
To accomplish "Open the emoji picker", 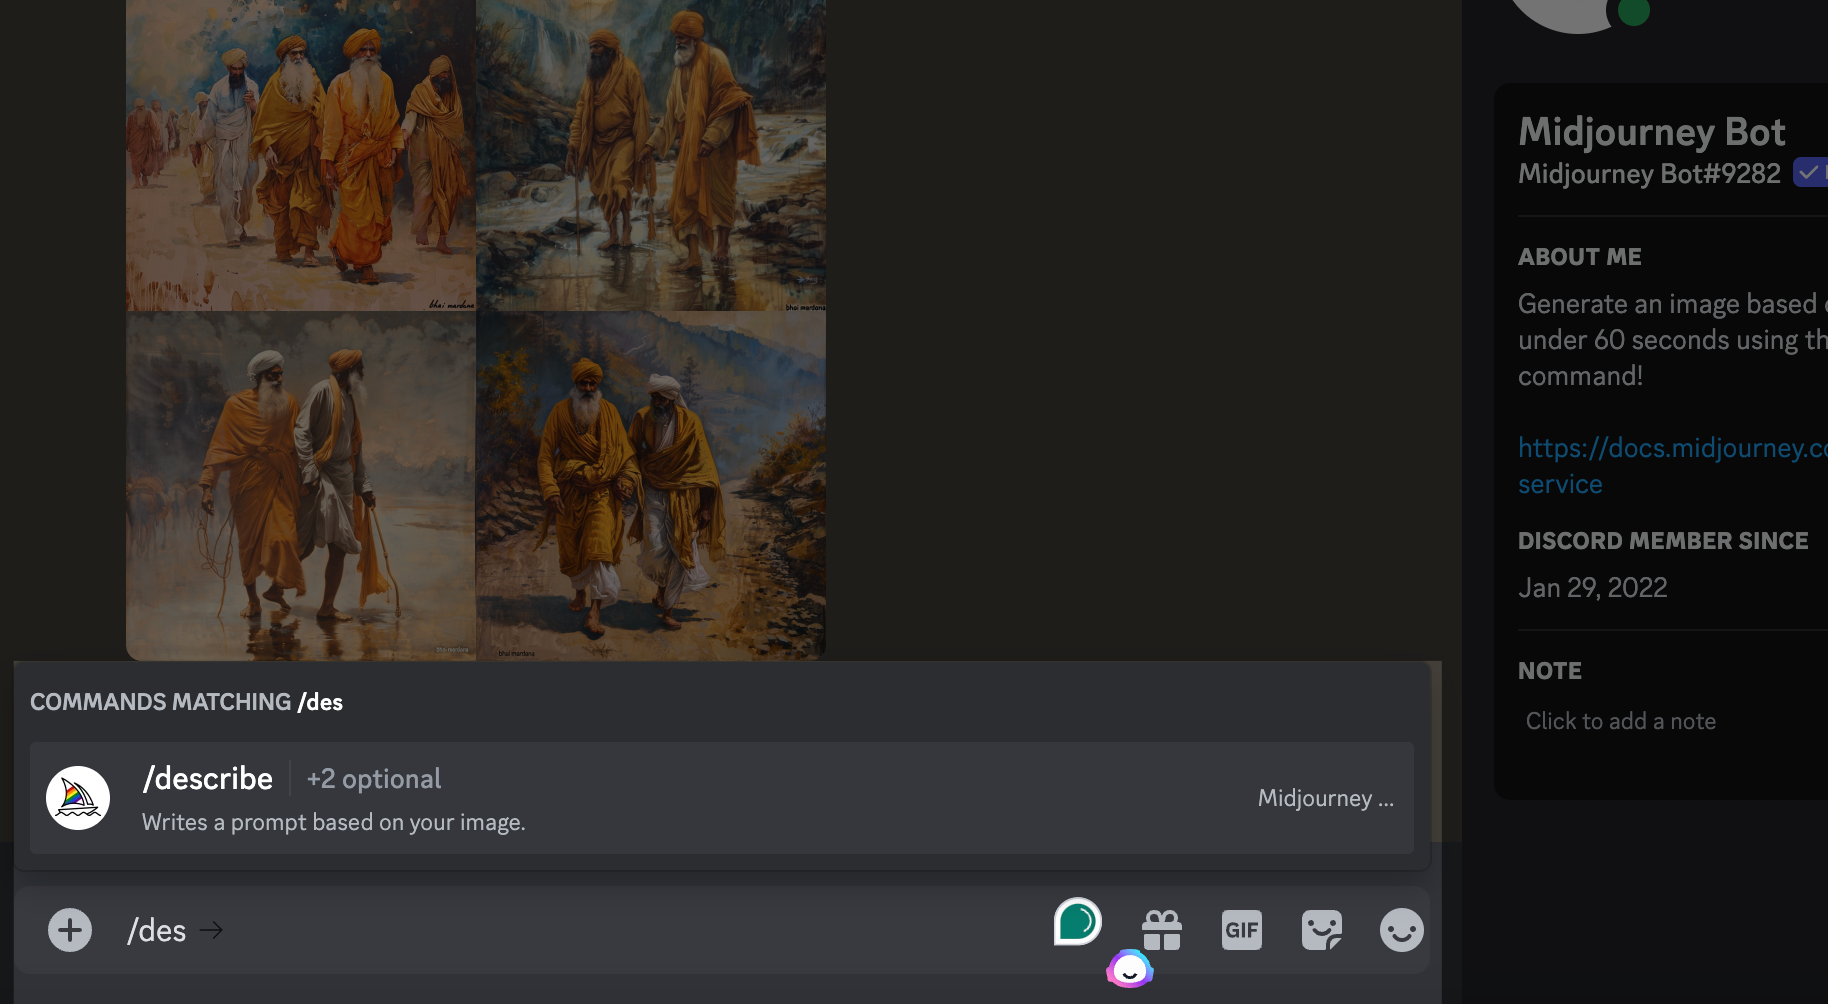I will tap(1401, 930).
